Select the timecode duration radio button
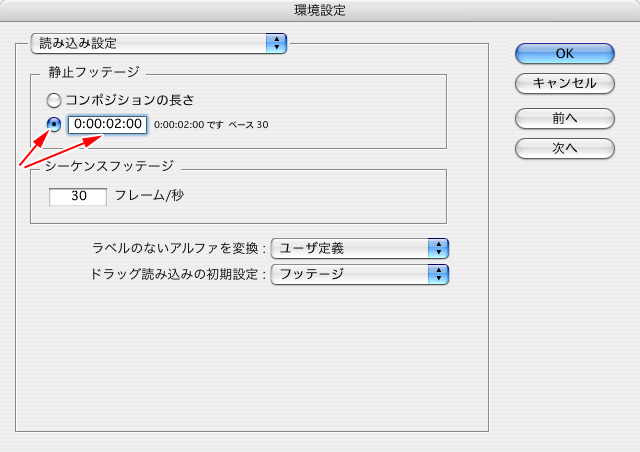 (55, 124)
